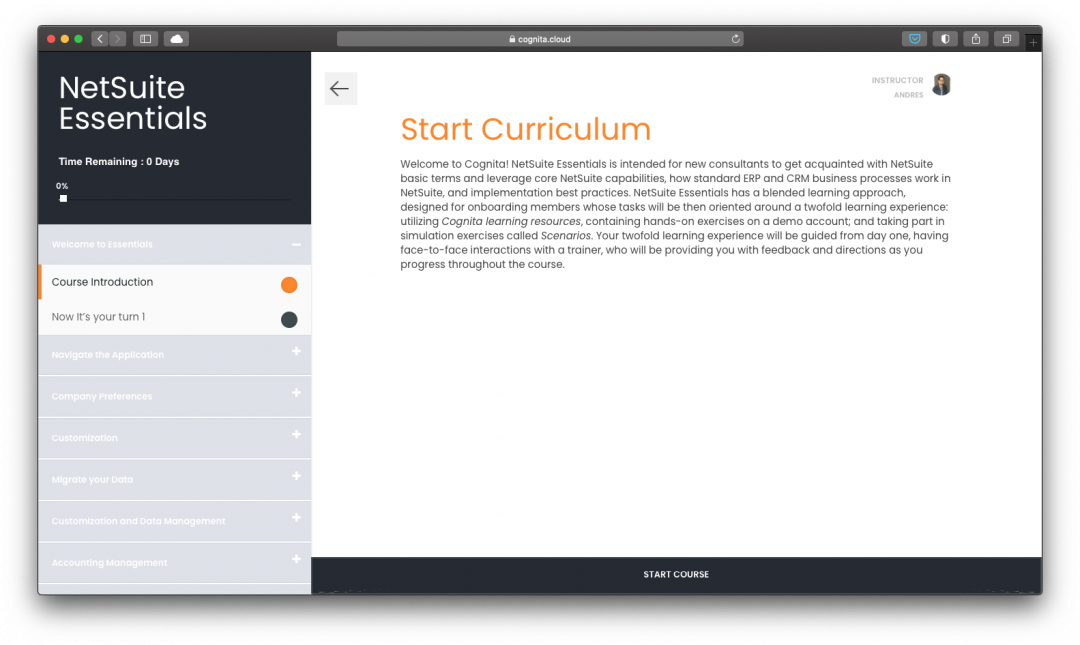Screen dimensions: 1080x645
Task: Click the NetSuite Essentials course title
Action: 133,103
